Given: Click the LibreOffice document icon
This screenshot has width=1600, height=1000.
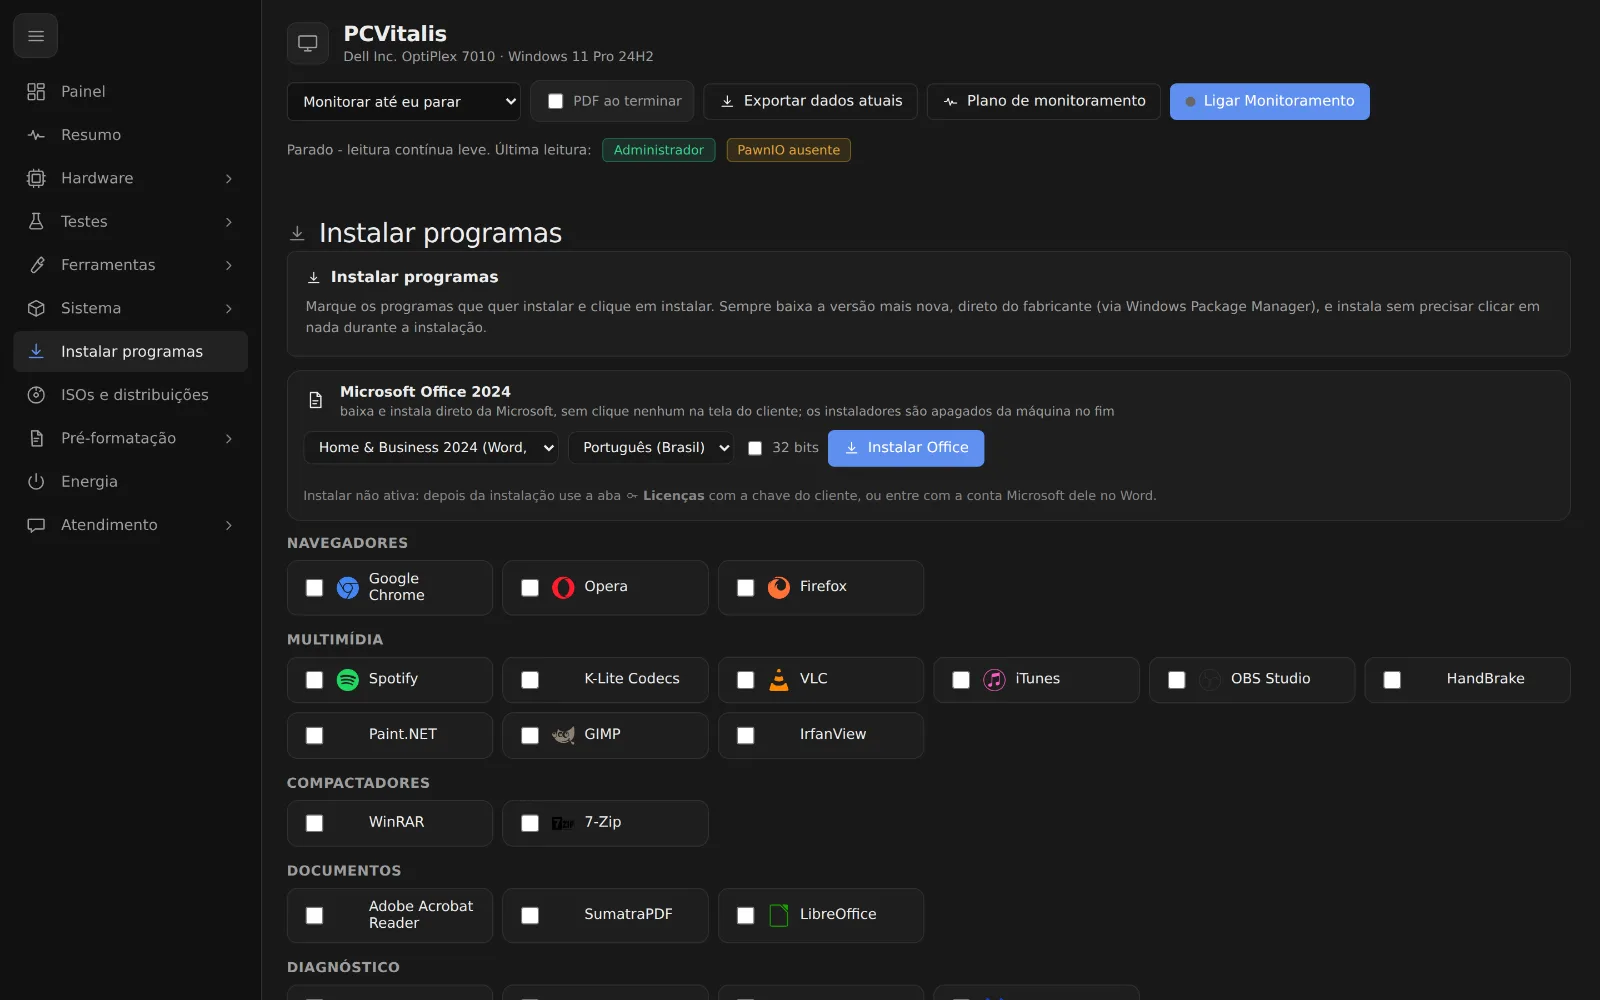Looking at the screenshot, I should (x=779, y=915).
